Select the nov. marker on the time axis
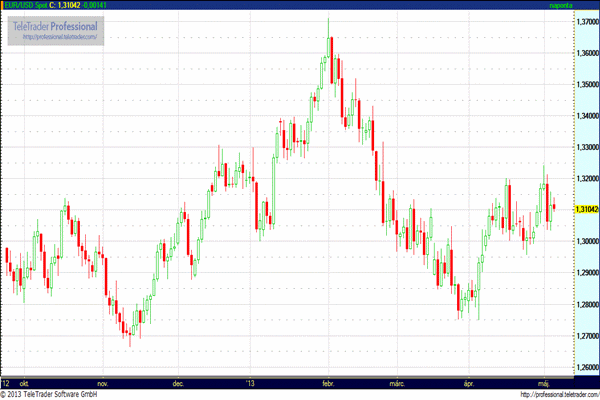The image size is (600, 400). (101, 383)
